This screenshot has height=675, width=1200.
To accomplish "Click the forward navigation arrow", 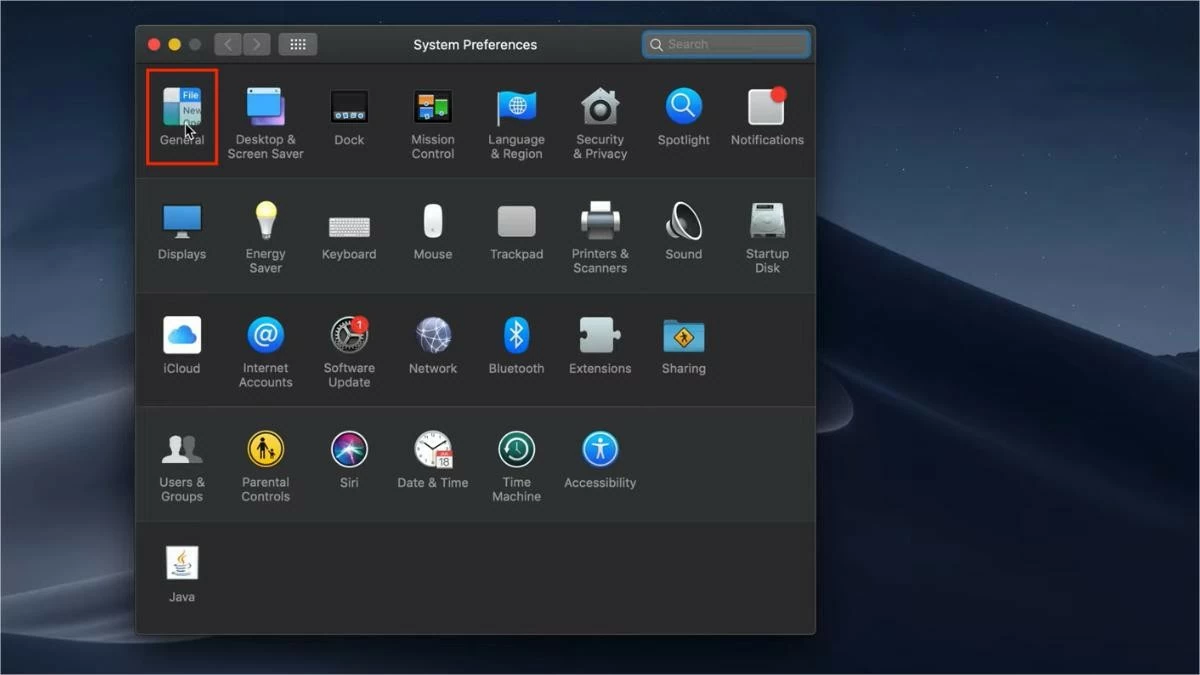I will coord(257,44).
